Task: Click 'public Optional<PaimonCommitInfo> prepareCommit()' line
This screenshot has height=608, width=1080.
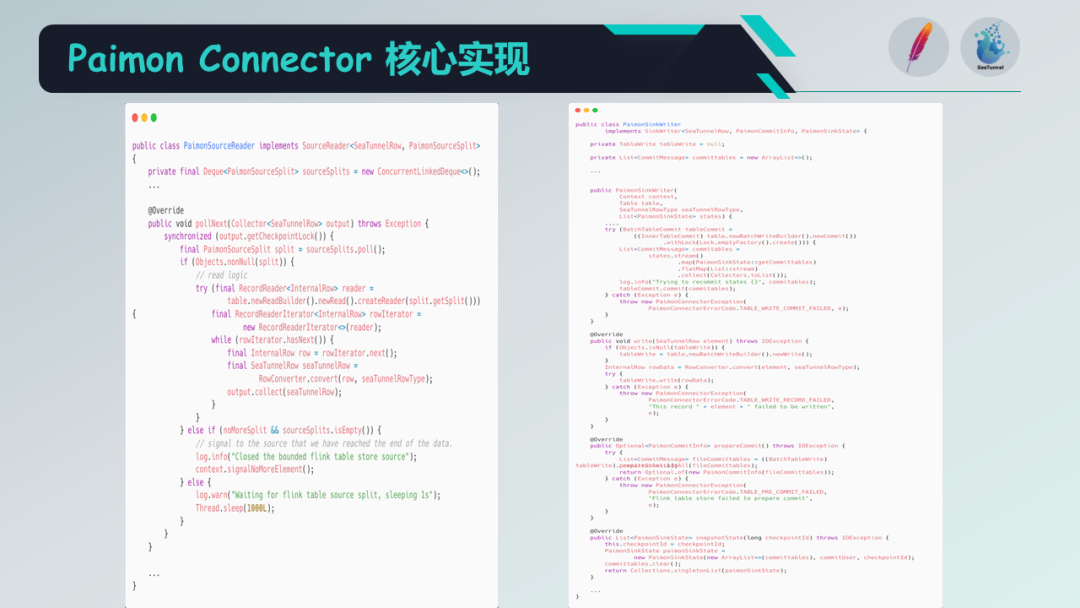Action: 718,445
